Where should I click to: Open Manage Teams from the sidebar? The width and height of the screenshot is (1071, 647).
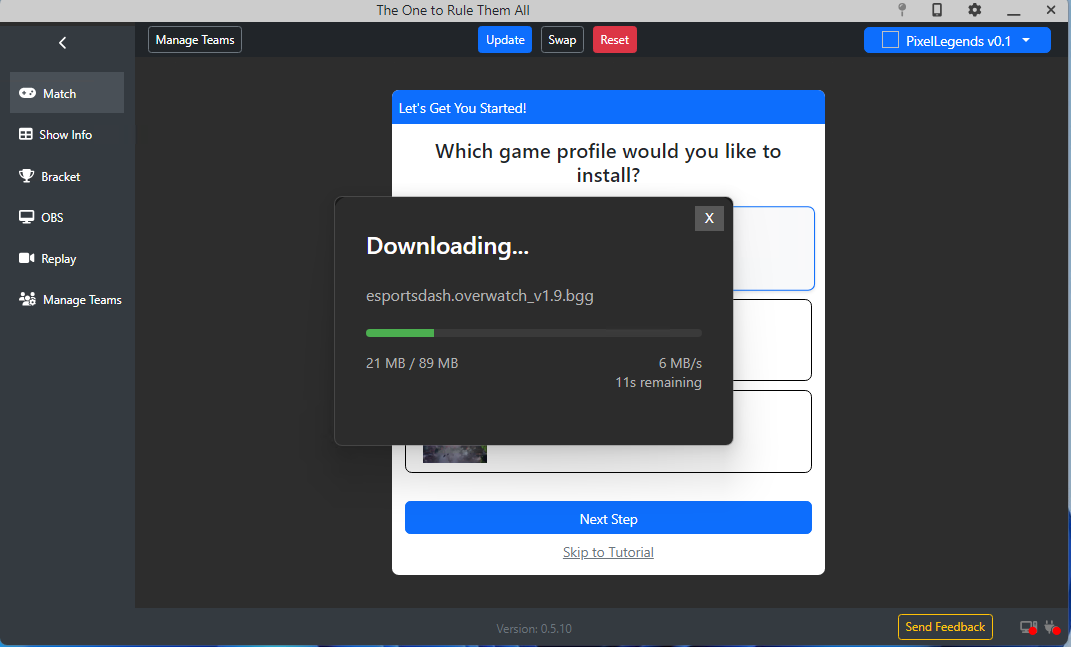point(69,299)
